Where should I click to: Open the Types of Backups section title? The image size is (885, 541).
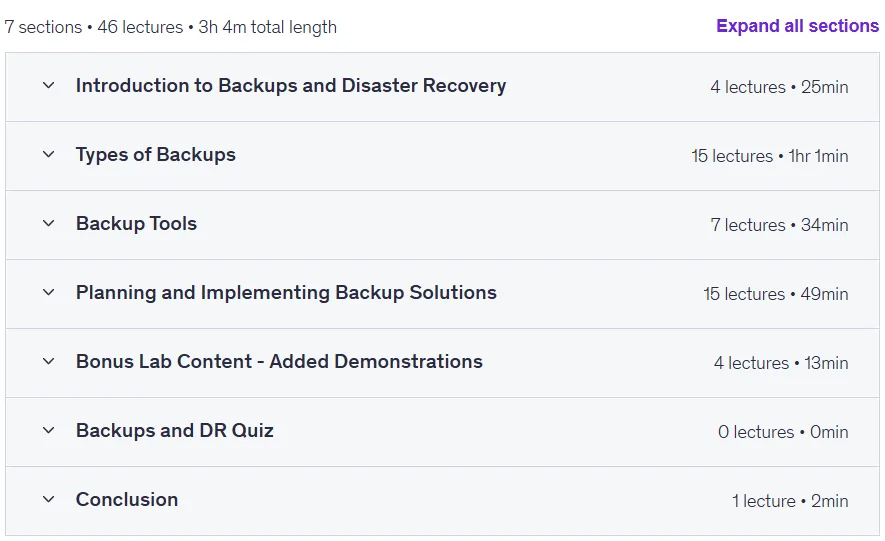[x=156, y=155]
